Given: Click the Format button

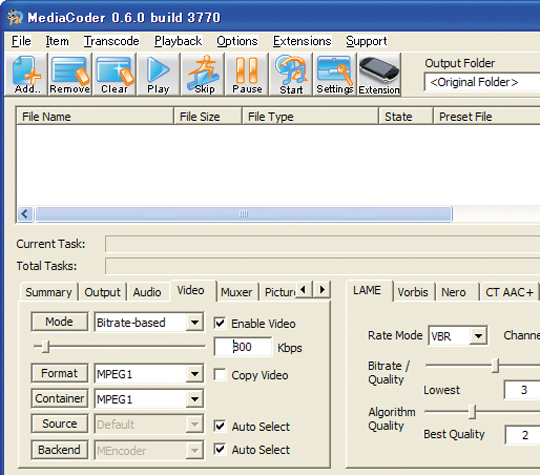Looking at the screenshot, I should [59, 373].
